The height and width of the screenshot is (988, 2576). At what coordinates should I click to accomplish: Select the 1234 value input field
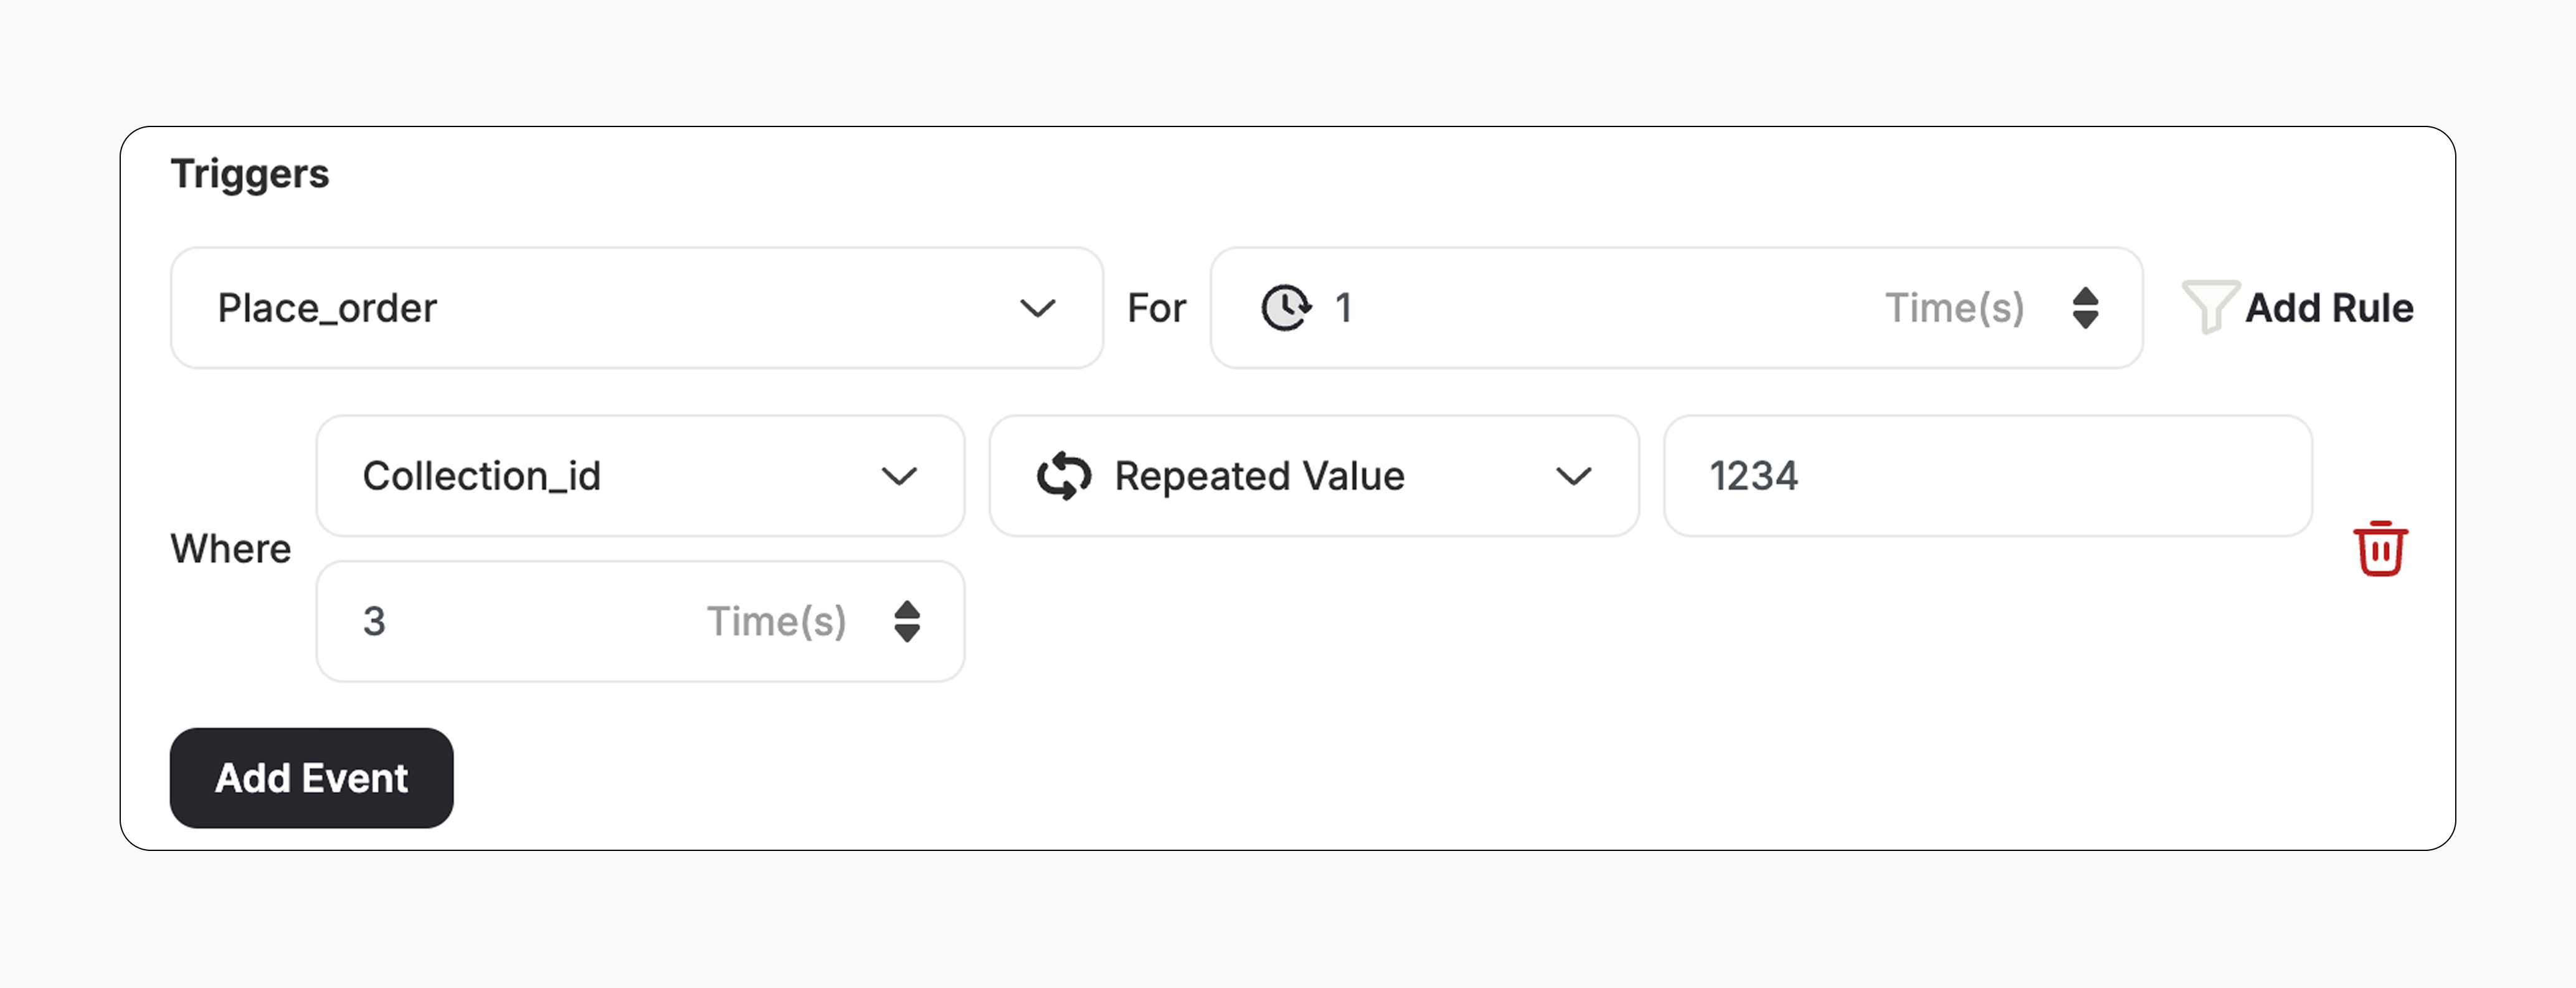(1987, 476)
